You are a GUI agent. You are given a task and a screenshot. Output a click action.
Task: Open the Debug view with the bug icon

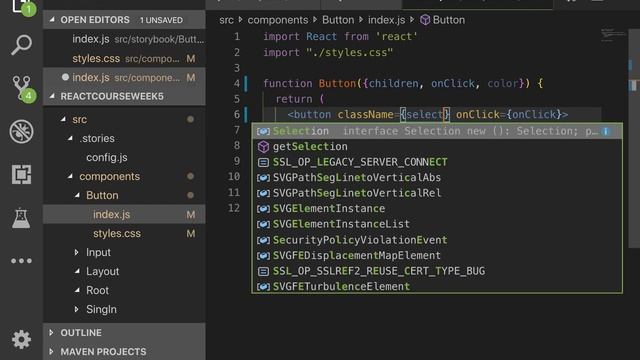[x=21, y=131]
